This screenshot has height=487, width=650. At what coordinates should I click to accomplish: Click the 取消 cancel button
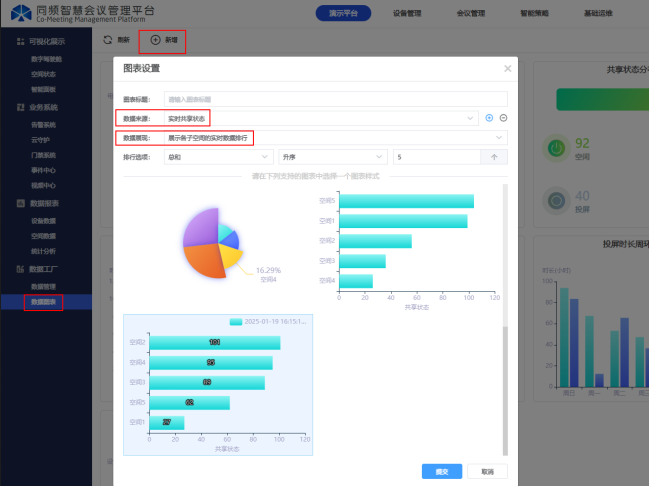pyautogui.click(x=487, y=471)
